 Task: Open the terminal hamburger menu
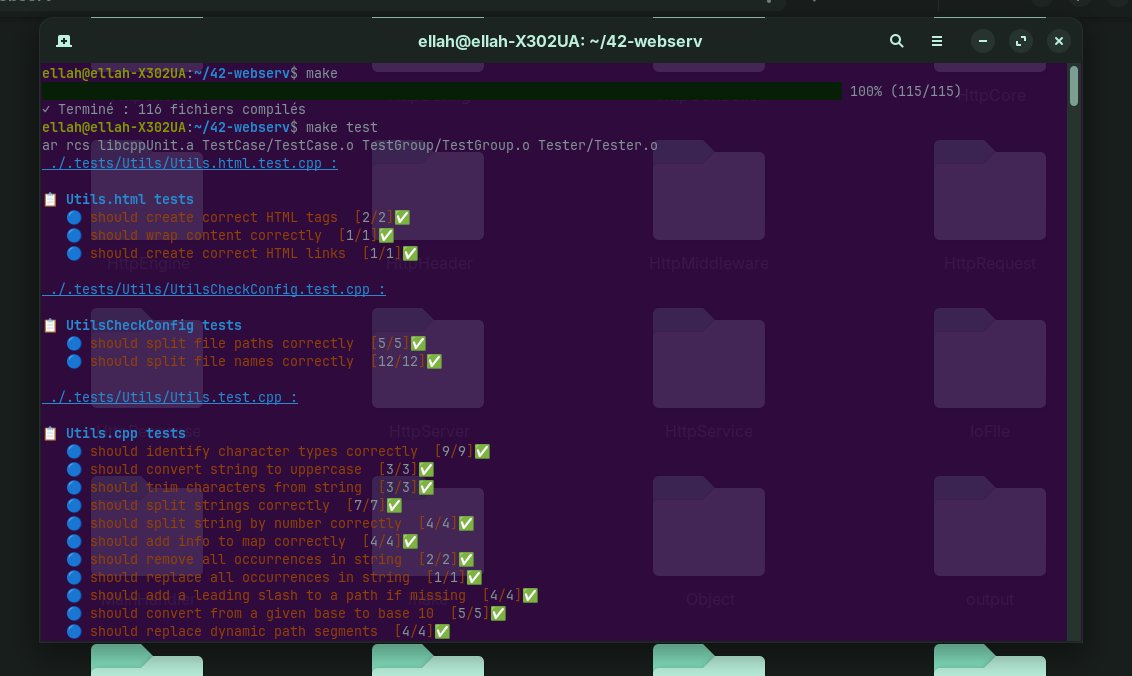(x=936, y=41)
